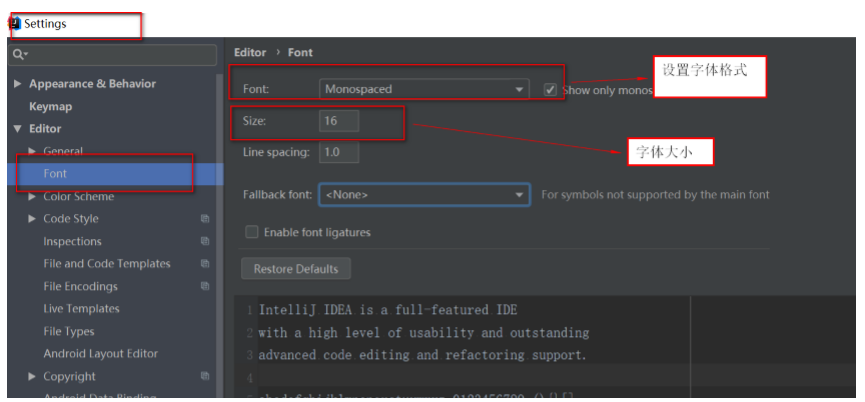The image size is (865, 402).
Task: Click 'Font' in the breadcrumb header
Action: (300, 52)
